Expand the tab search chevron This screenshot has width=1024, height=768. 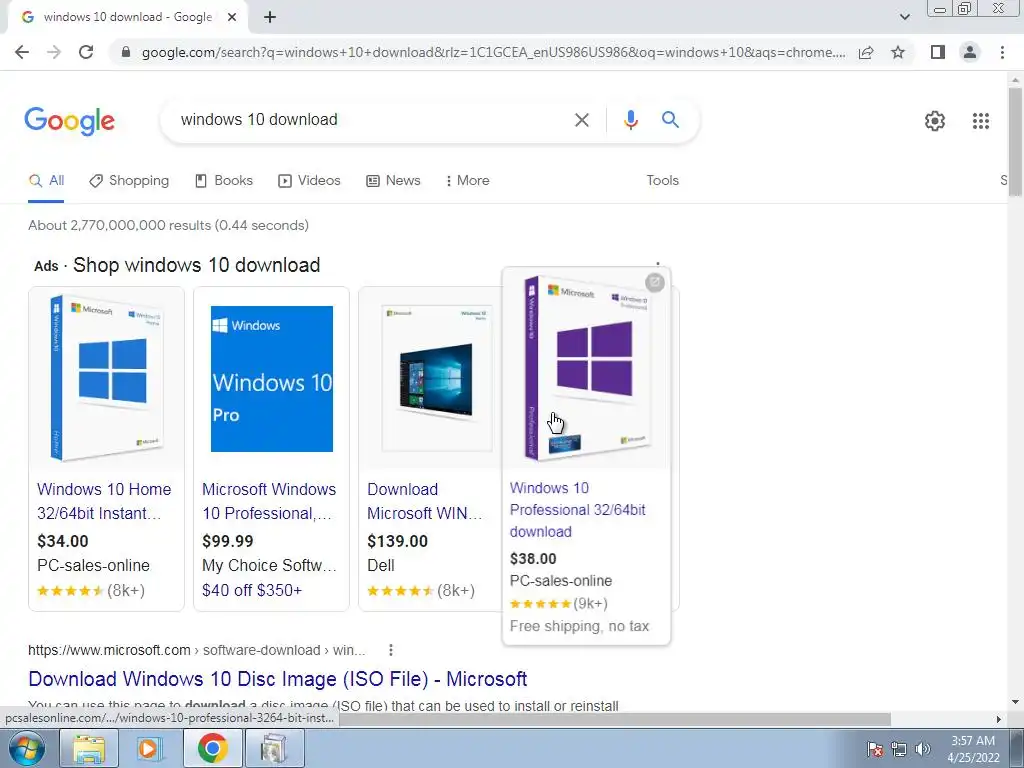click(x=904, y=17)
